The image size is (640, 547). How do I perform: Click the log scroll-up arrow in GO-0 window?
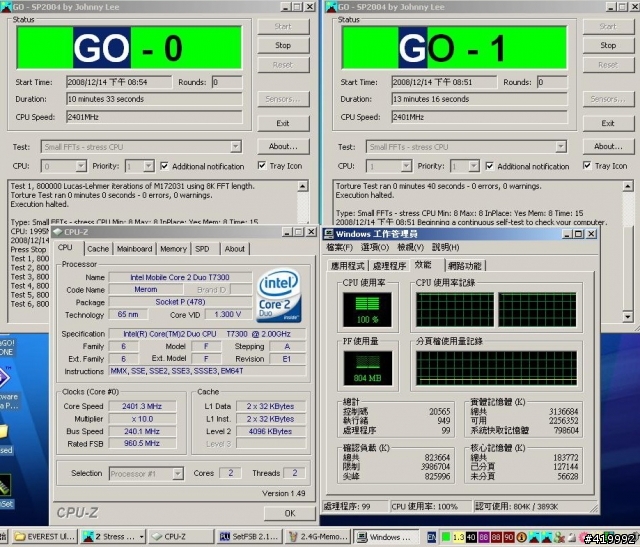[302, 187]
